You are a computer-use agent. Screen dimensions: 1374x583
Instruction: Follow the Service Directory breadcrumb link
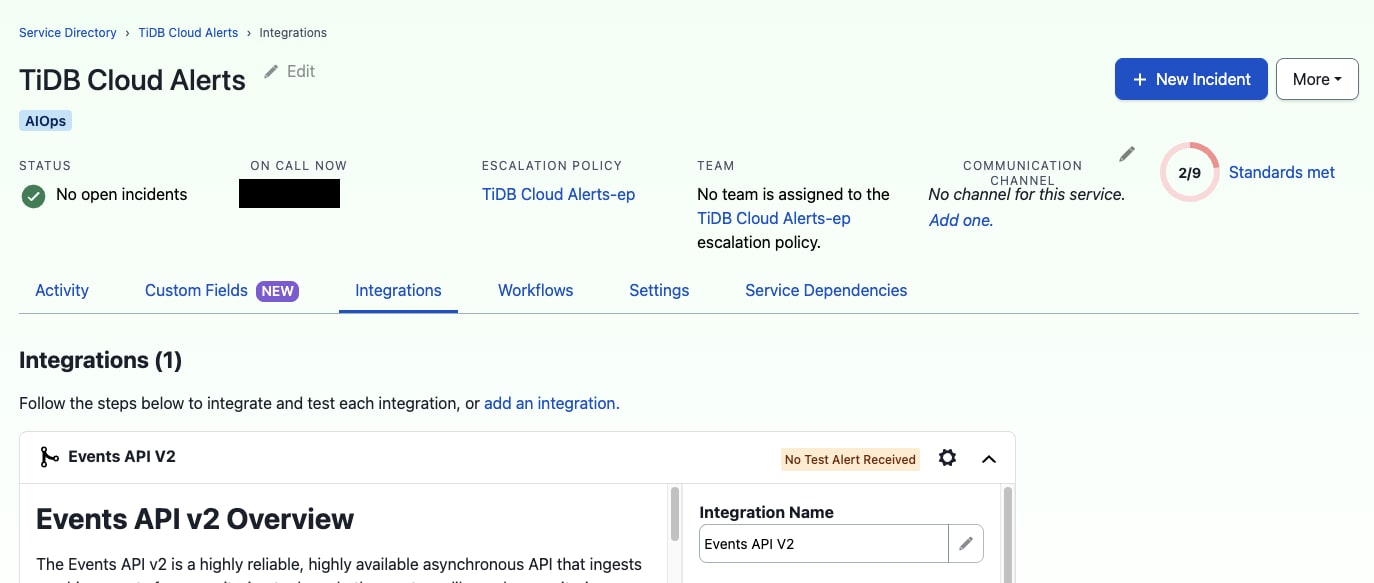[68, 33]
